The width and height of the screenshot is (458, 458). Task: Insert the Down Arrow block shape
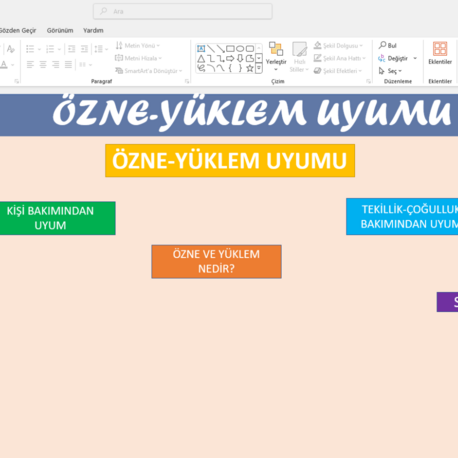(240, 59)
